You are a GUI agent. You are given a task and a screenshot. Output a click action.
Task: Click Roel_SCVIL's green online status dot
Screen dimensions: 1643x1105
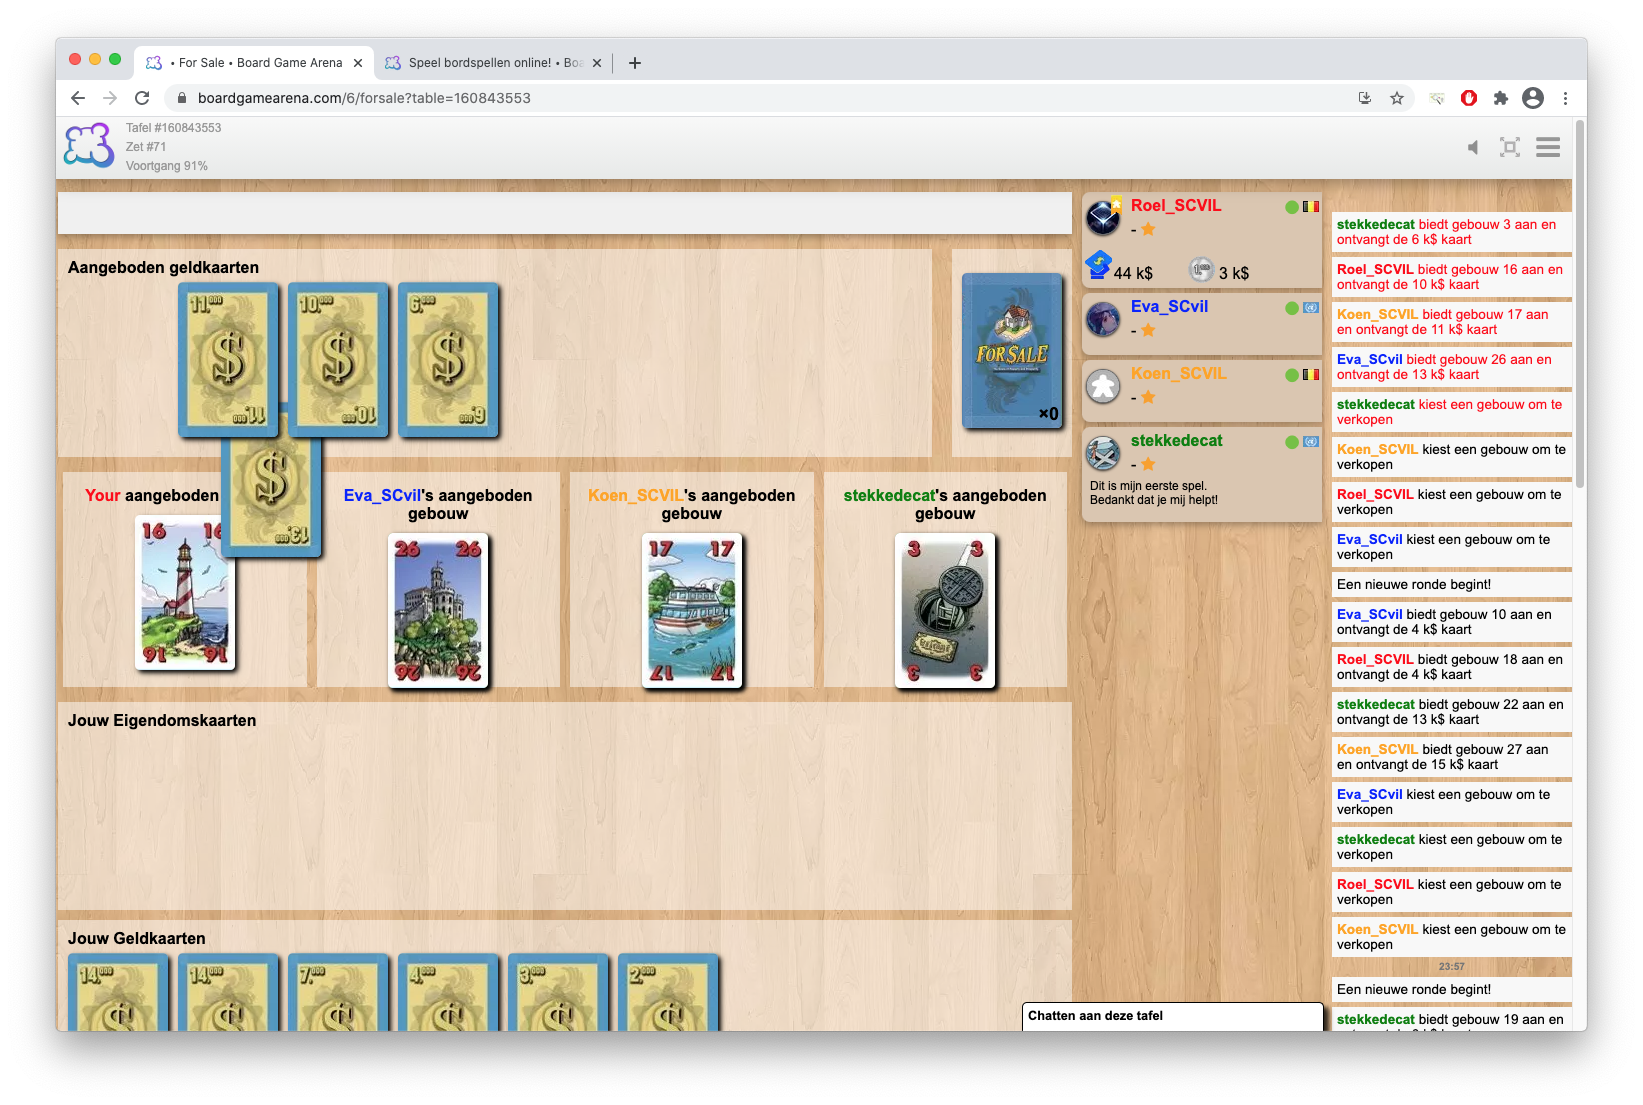coord(1292,207)
